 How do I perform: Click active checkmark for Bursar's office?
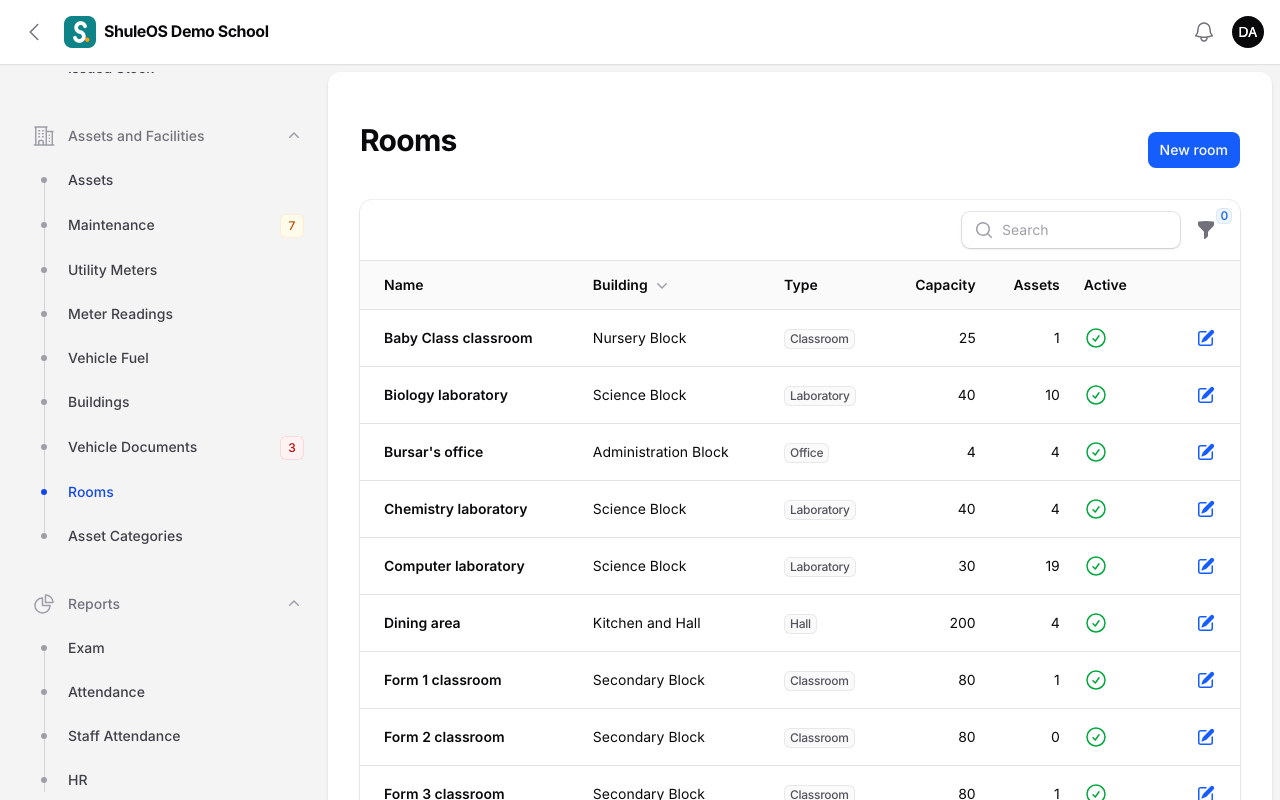point(1096,452)
